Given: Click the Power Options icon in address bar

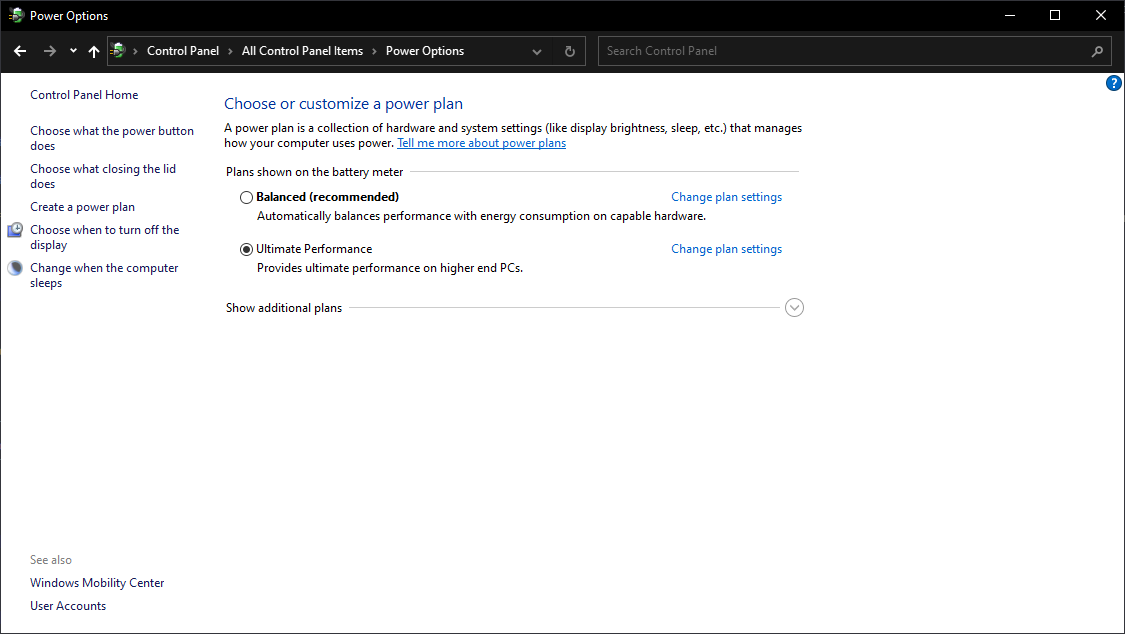Looking at the screenshot, I should click(119, 51).
